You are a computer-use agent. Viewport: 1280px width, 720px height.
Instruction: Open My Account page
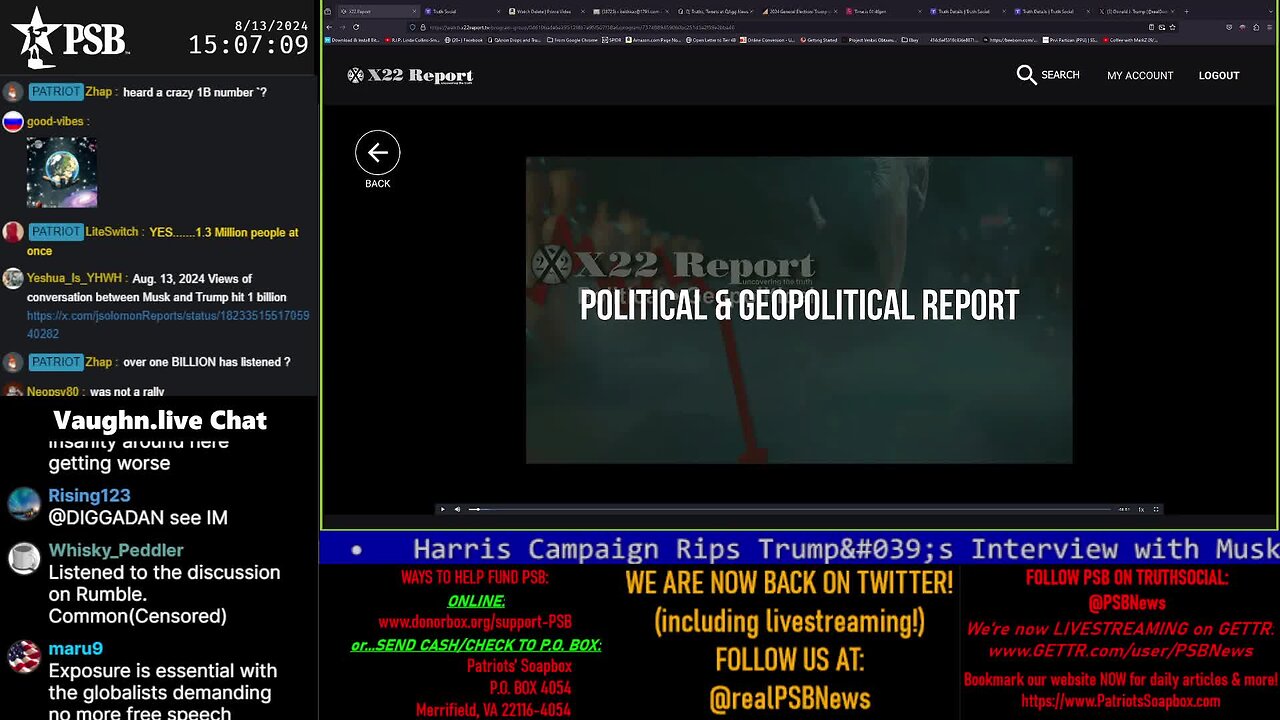coord(1140,75)
